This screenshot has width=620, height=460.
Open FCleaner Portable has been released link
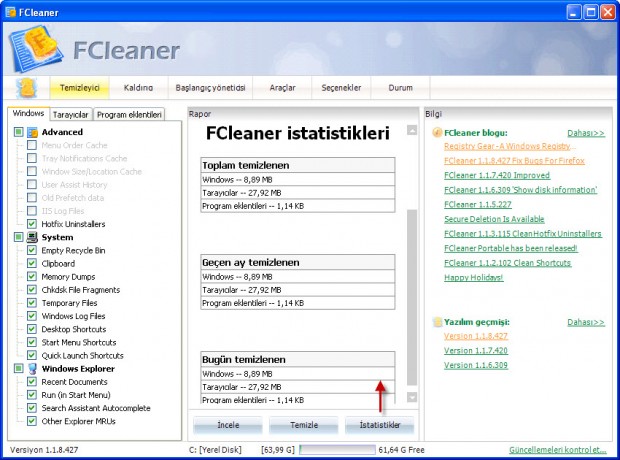tap(511, 248)
